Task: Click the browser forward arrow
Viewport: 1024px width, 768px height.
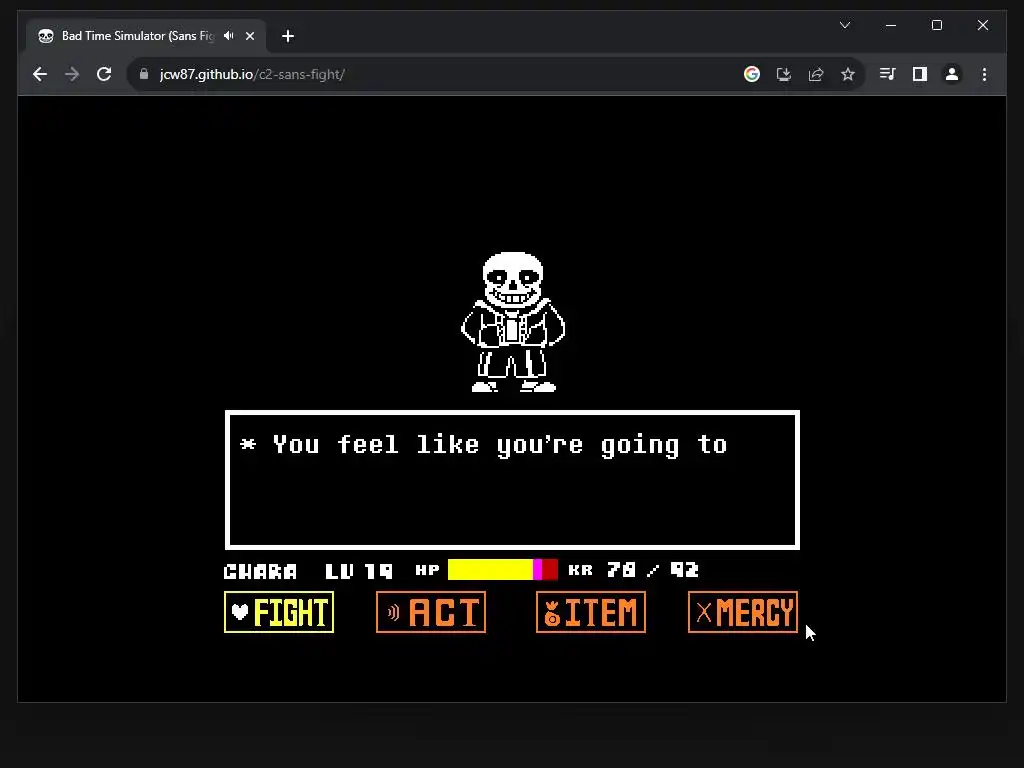Action: pos(72,74)
